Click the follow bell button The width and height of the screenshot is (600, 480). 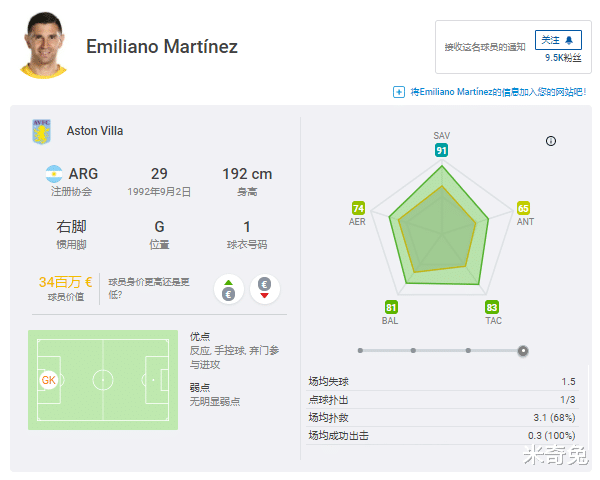pos(558,40)
